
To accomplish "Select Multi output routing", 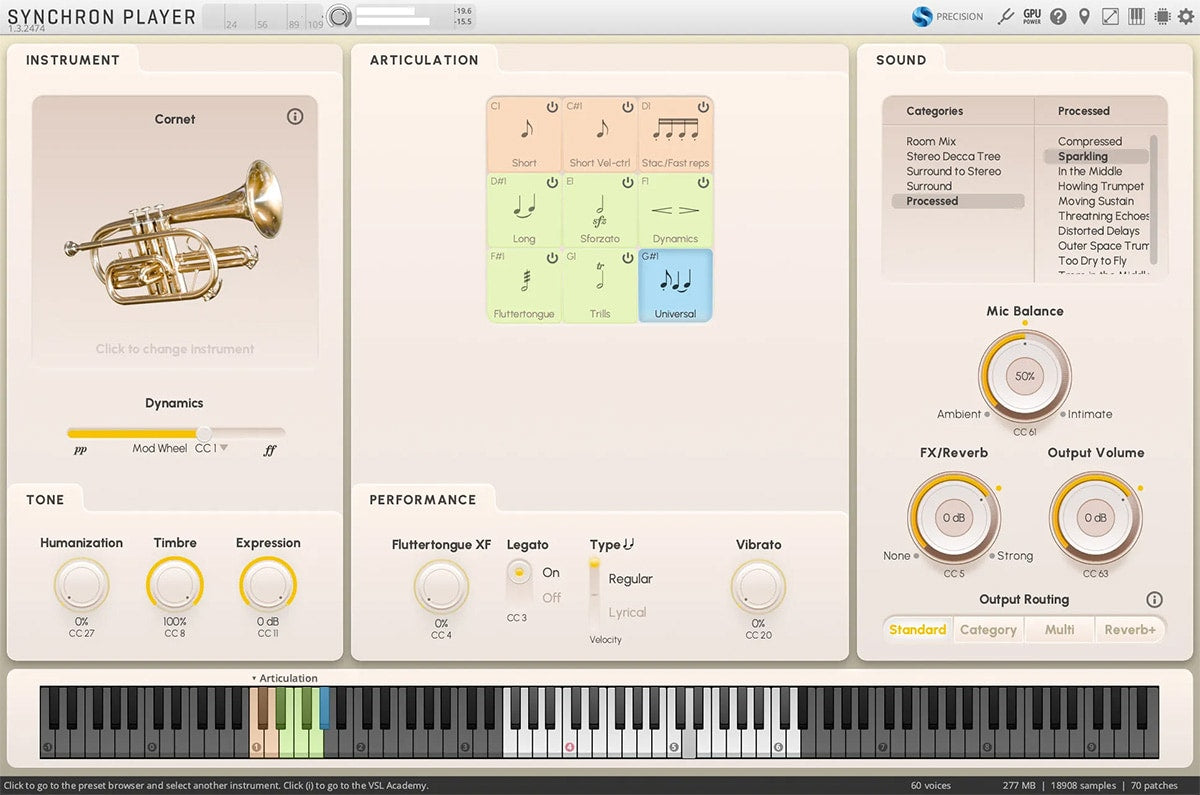I will [x=1059, y=630].
